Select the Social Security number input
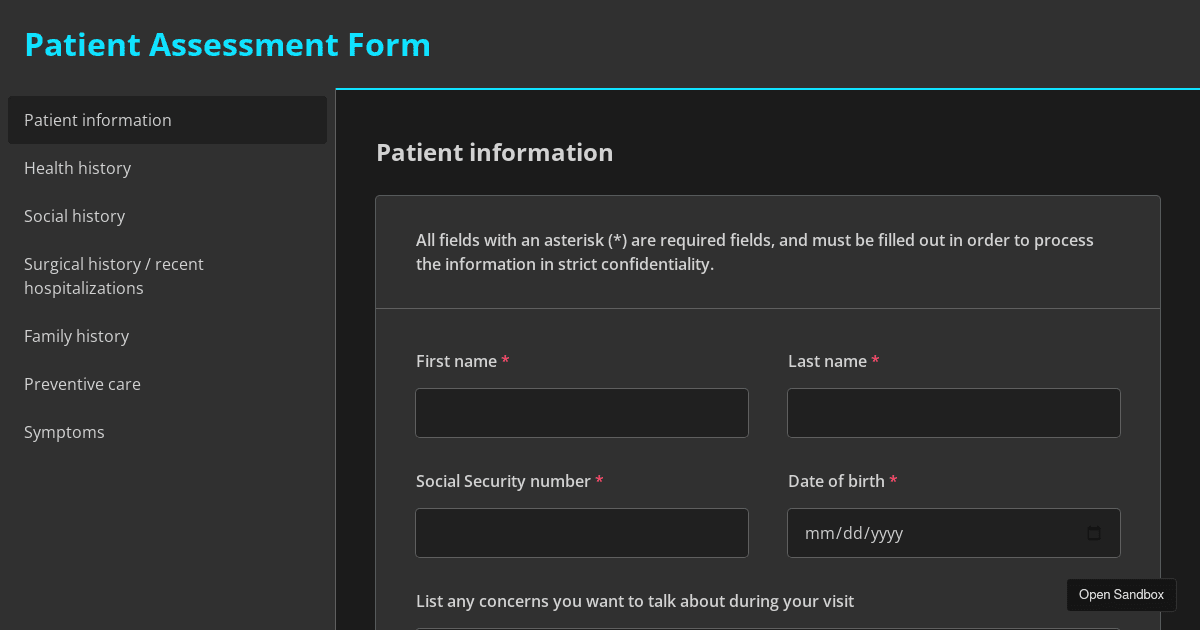 pyautogui.click(x=582, y=533)
